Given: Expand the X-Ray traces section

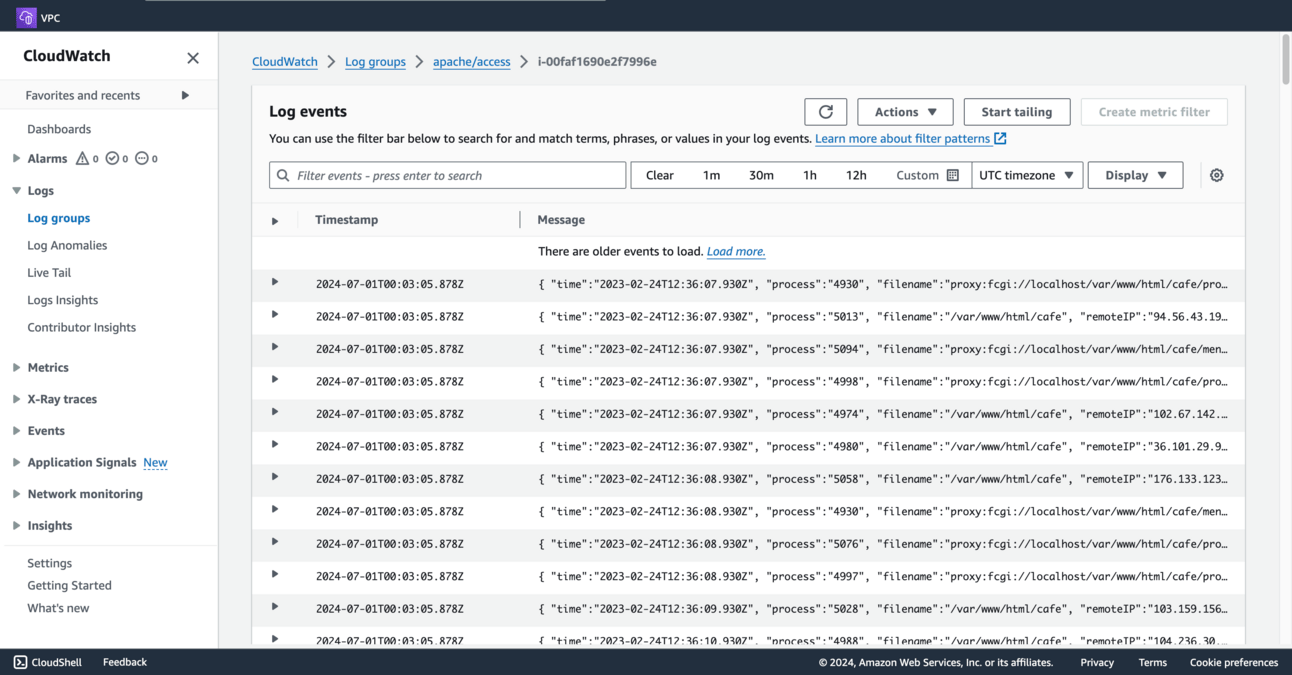Looking at the screenshot, I should [16, 399].
